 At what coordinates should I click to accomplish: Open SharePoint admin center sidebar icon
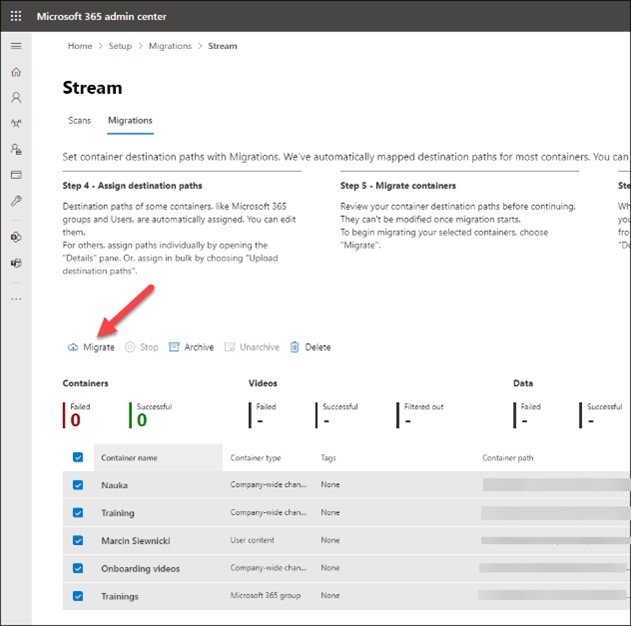16,238
